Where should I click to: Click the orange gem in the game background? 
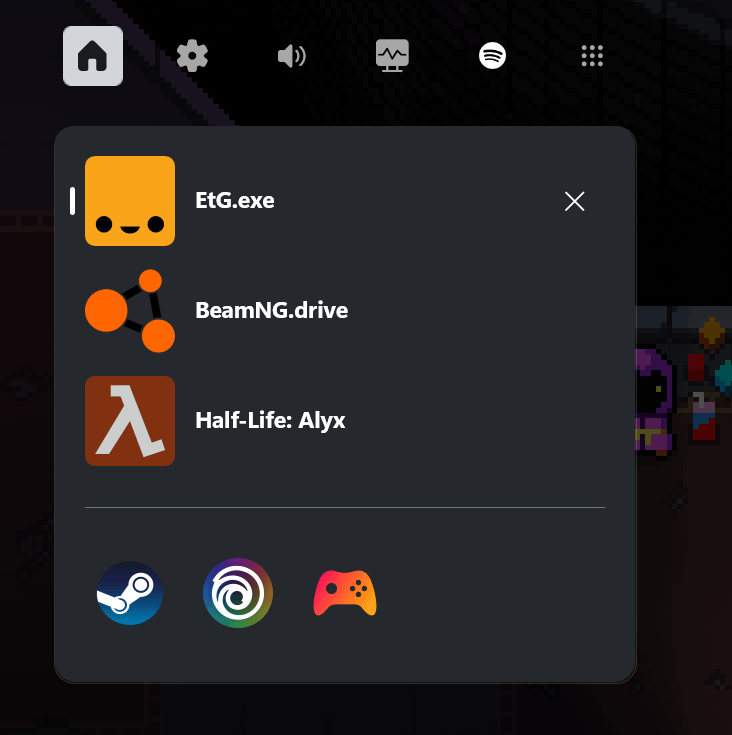coord(712,334)
